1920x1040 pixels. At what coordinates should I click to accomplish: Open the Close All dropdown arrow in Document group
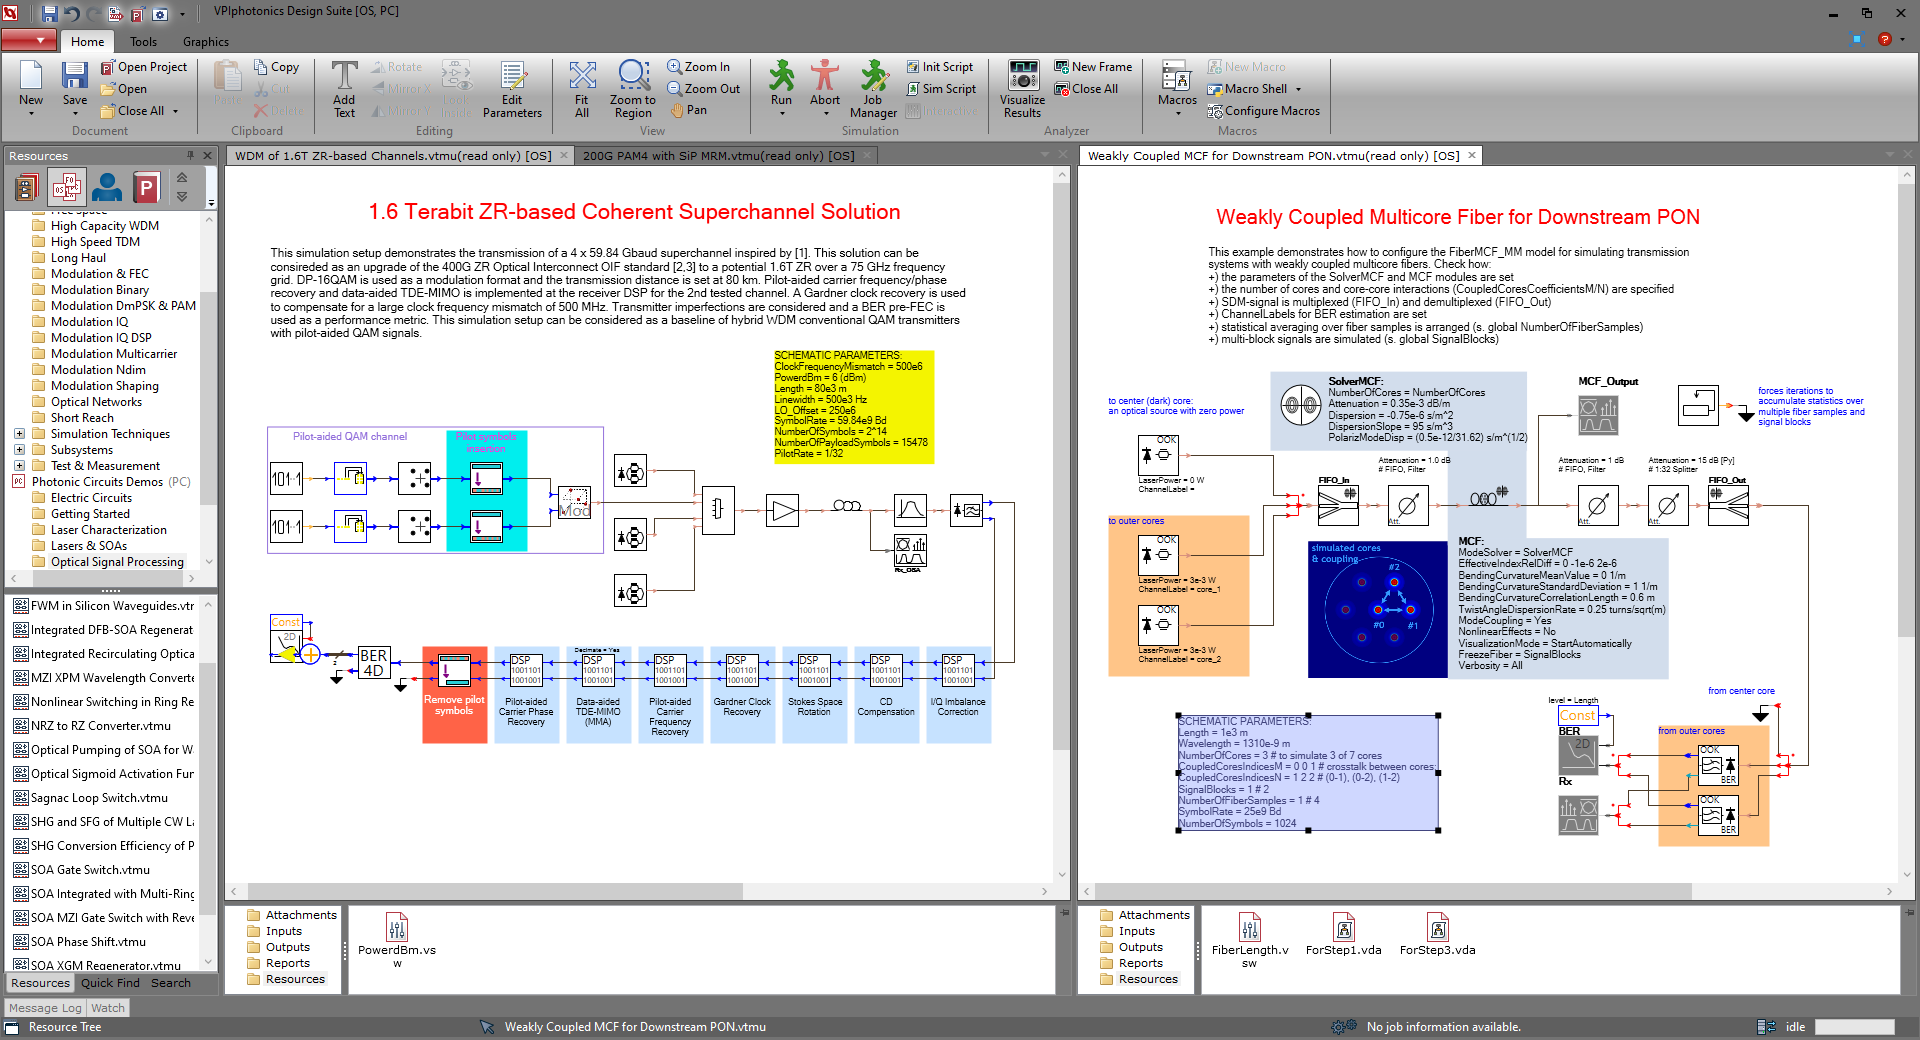(x=176, y=111)
